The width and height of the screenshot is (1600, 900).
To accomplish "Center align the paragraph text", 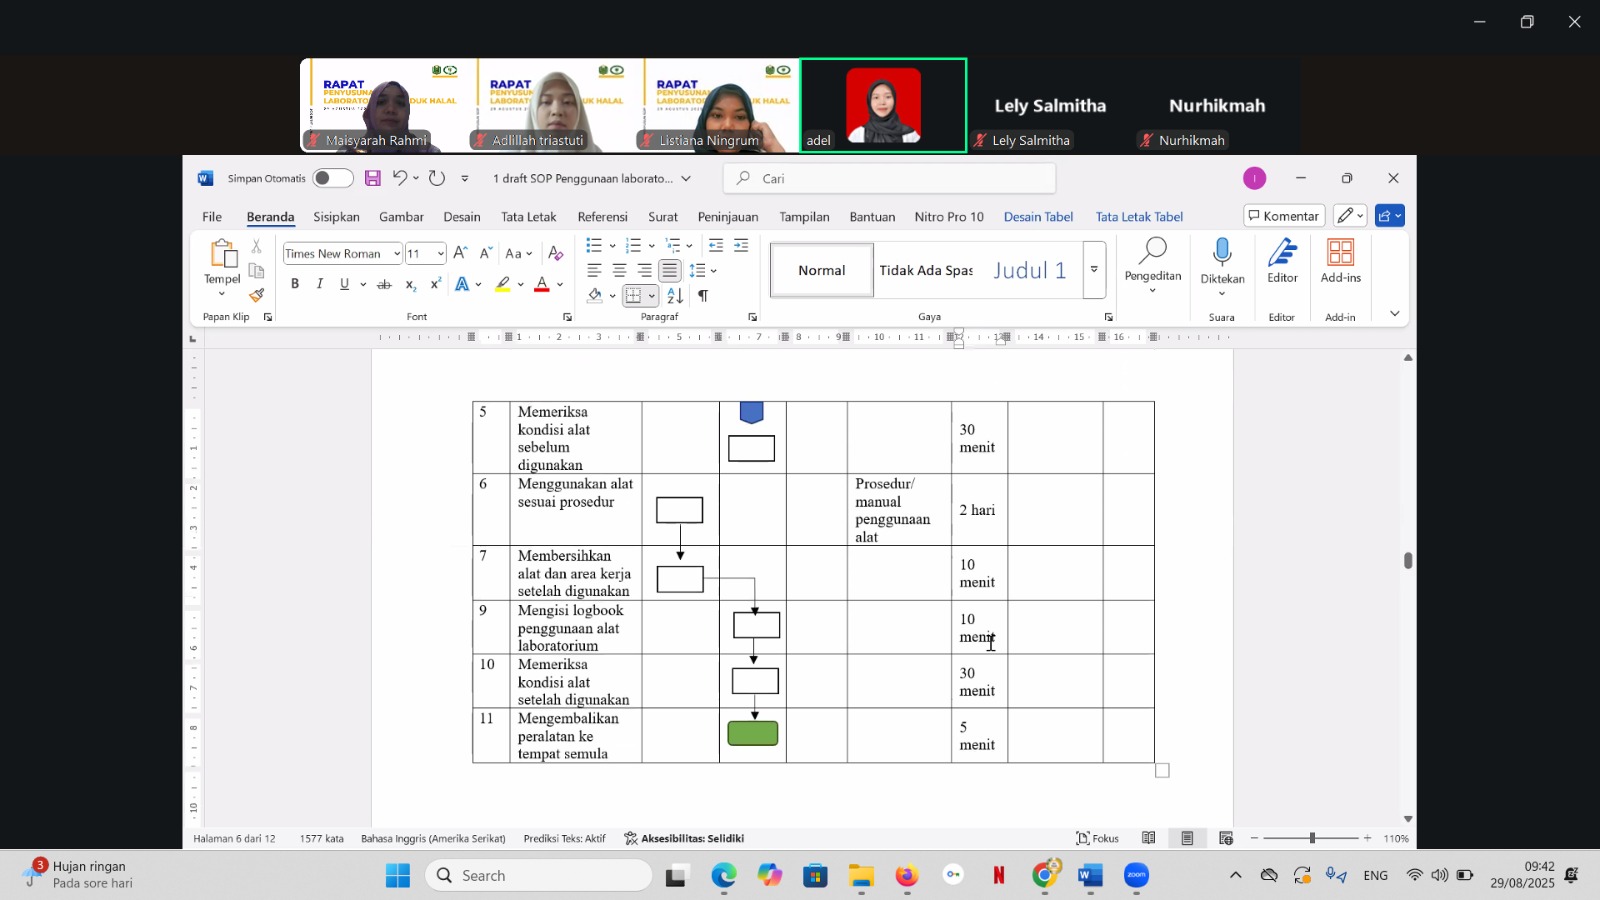I will (619, 270).
